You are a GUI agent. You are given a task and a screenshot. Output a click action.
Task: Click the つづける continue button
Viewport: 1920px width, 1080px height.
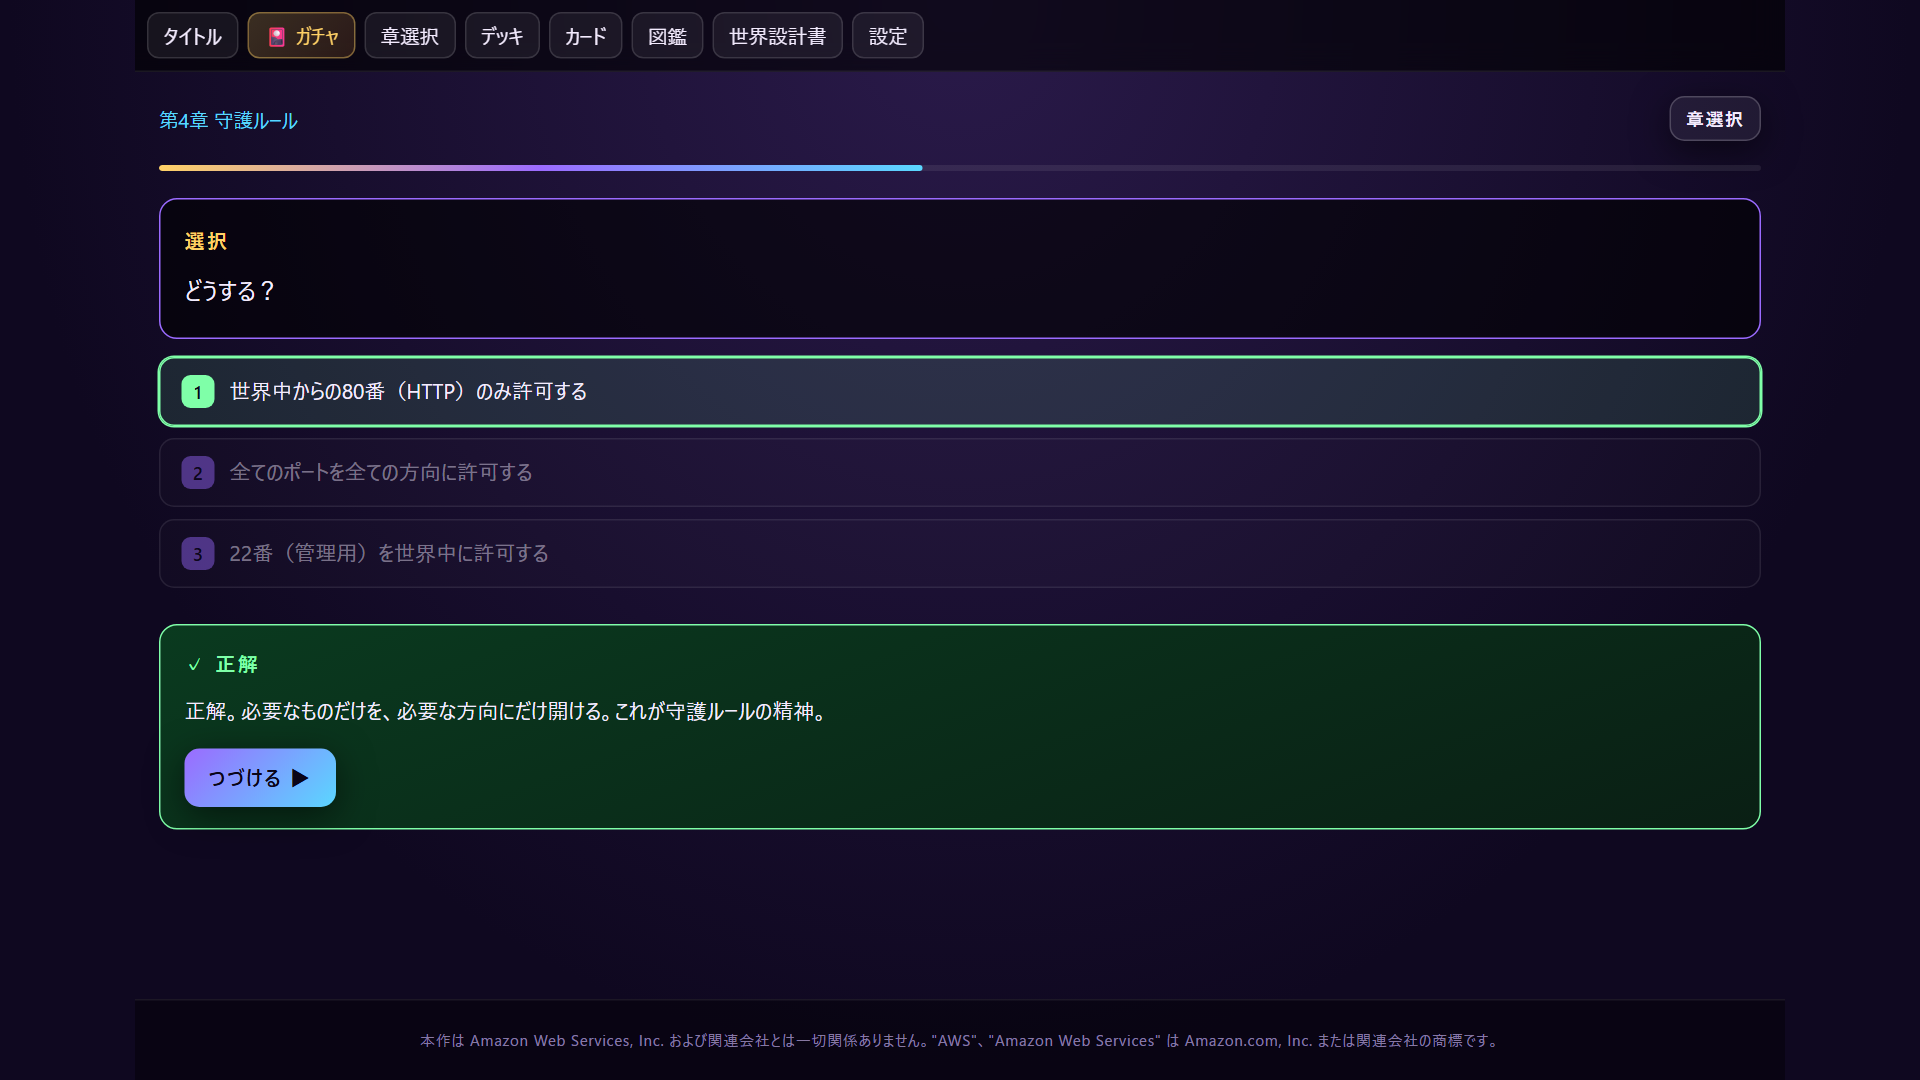[x=260, y=778]
